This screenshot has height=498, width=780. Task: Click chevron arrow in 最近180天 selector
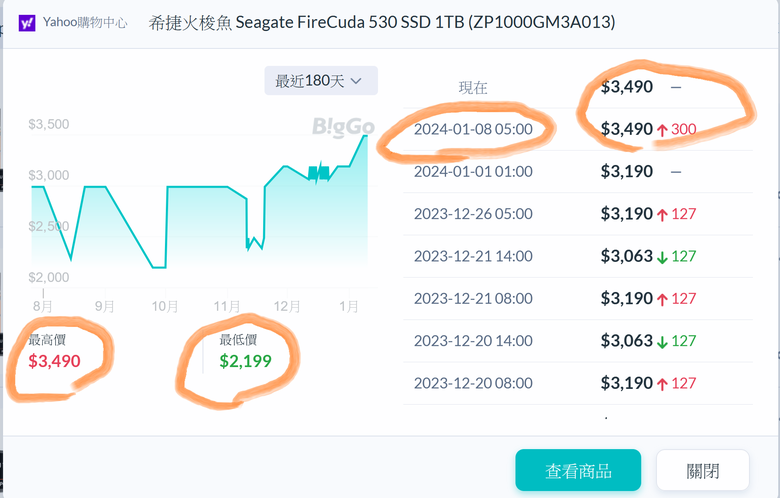(x=357, y=81)
